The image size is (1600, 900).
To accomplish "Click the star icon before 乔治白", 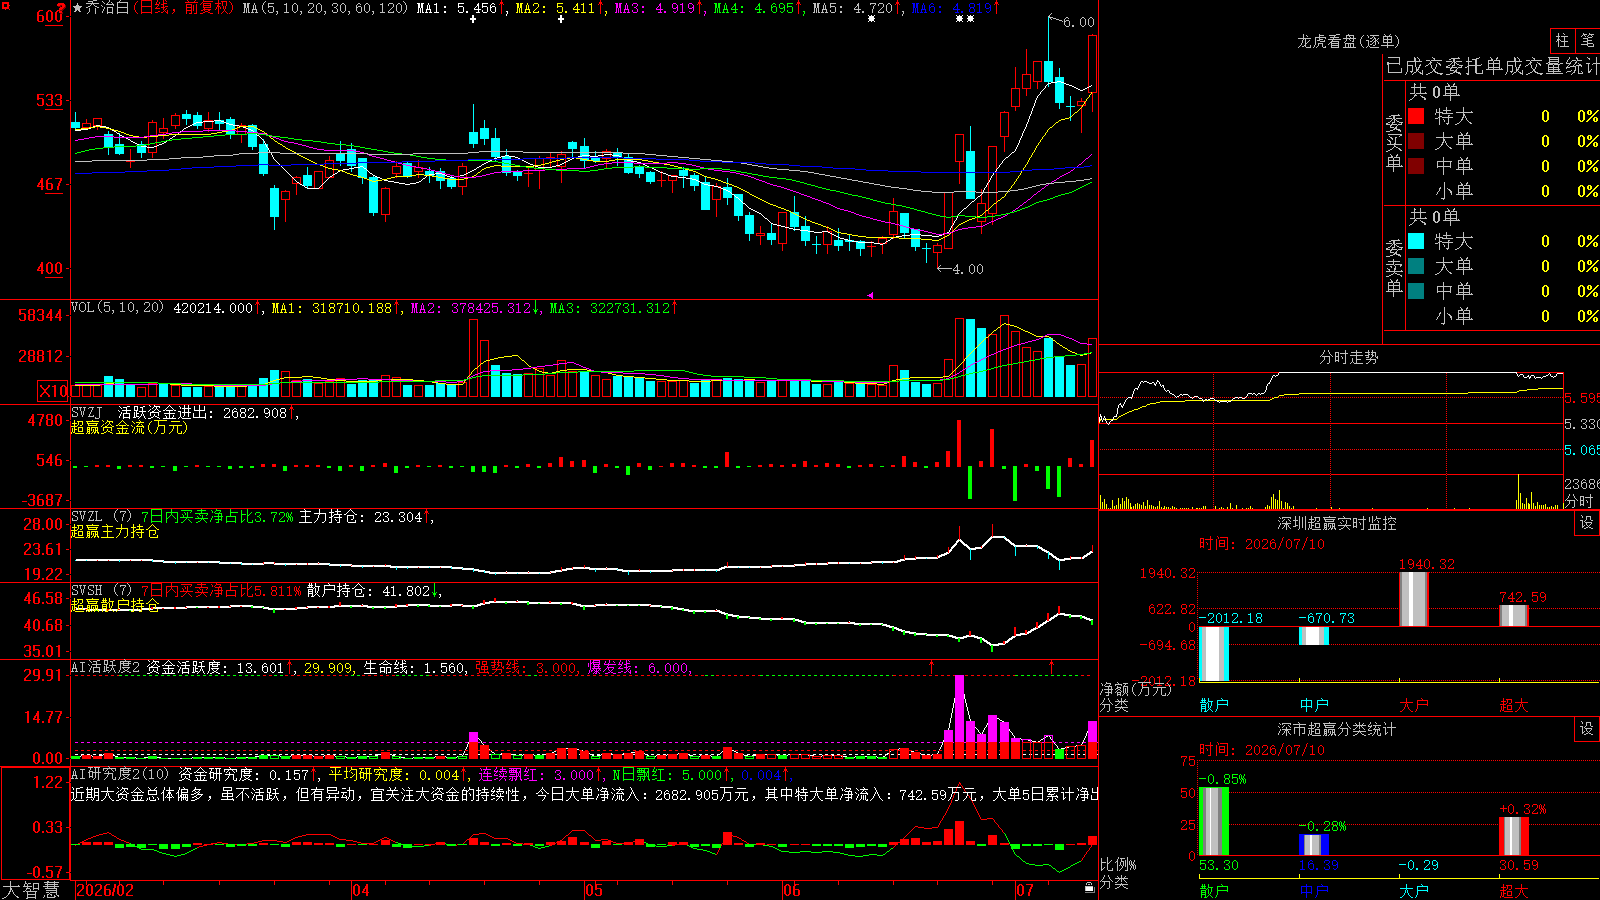I will tap(77, 8).
